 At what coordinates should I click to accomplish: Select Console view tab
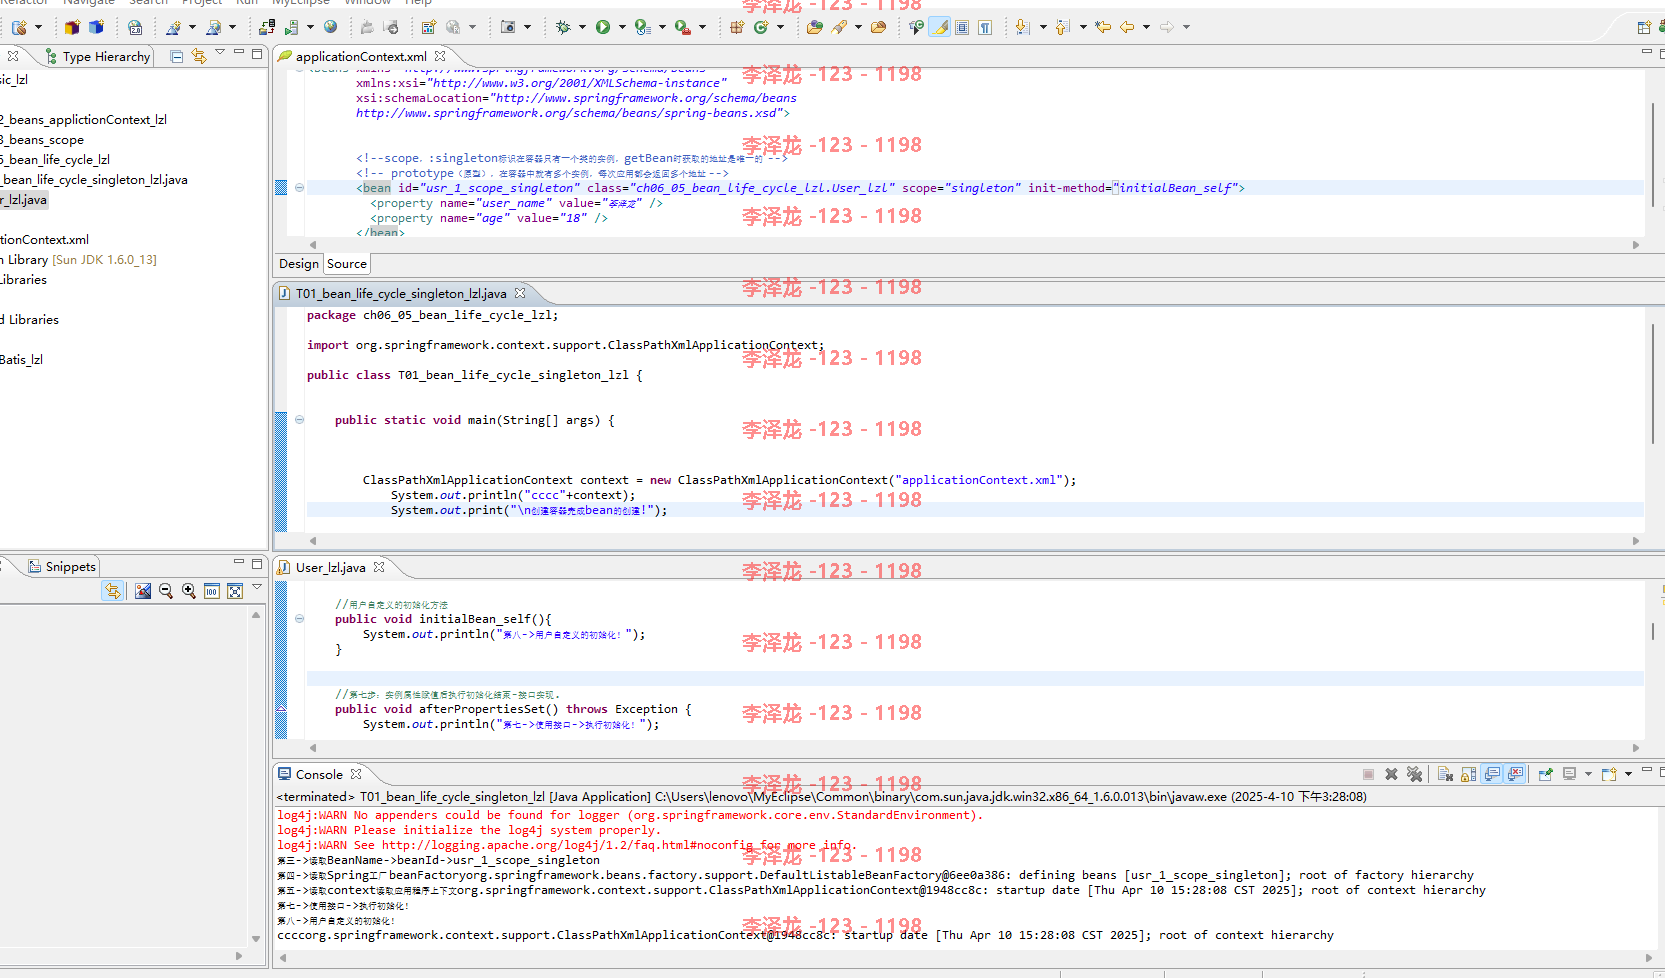point(319,774)
